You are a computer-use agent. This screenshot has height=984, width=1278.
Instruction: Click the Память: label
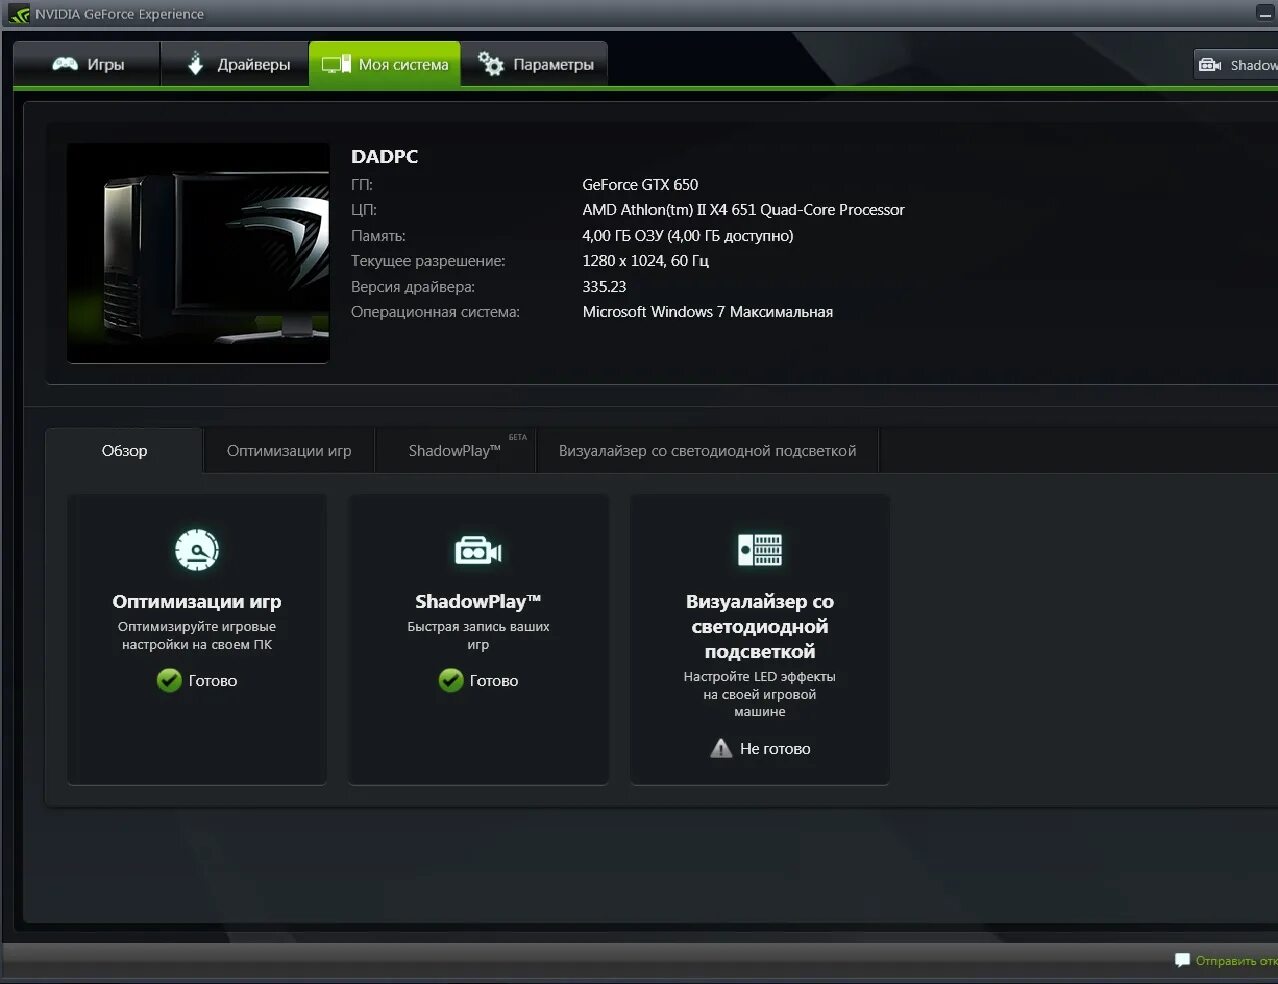pyautogui.click(x=378, y=236)
